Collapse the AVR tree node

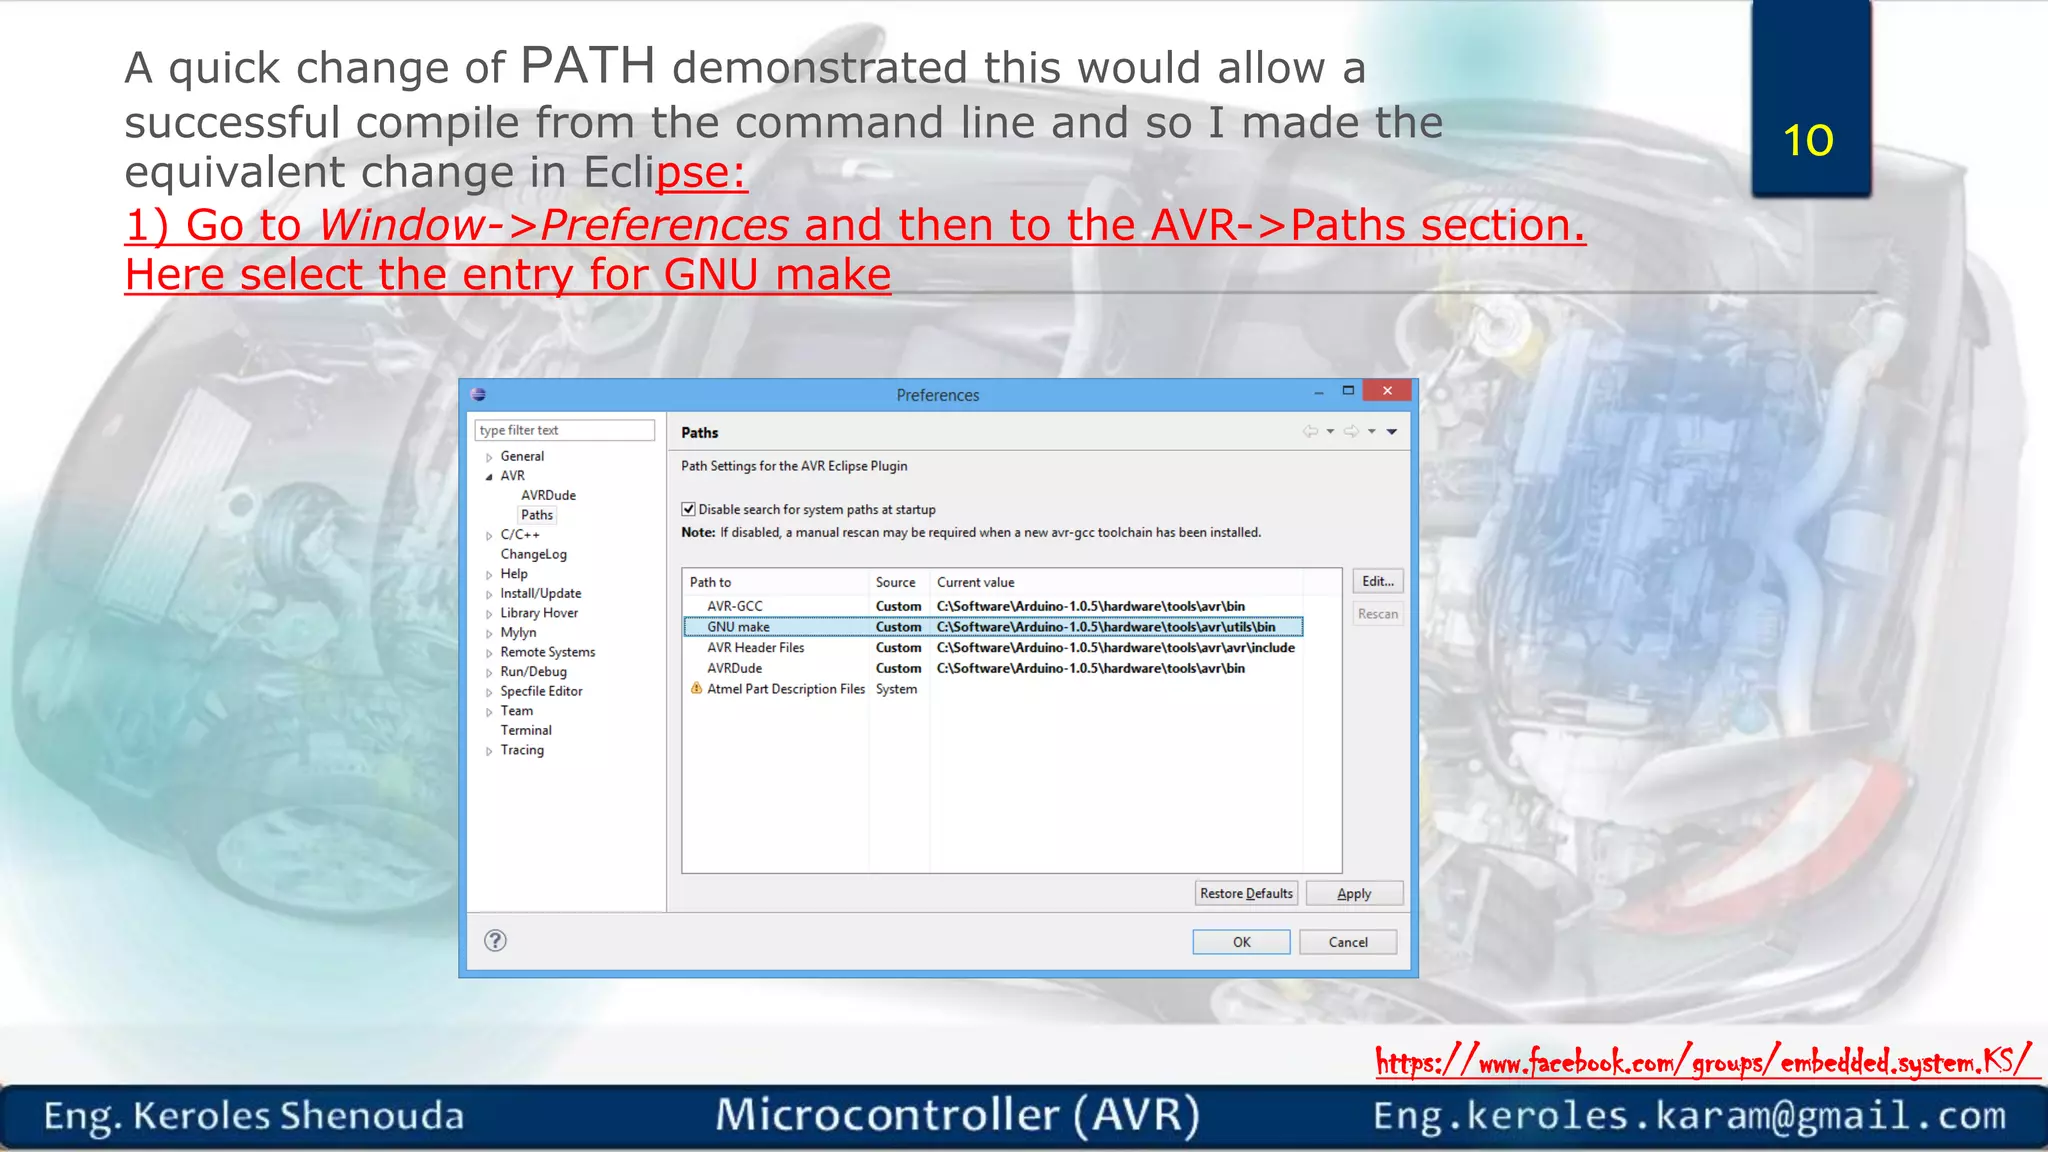[x=489, y=477]
